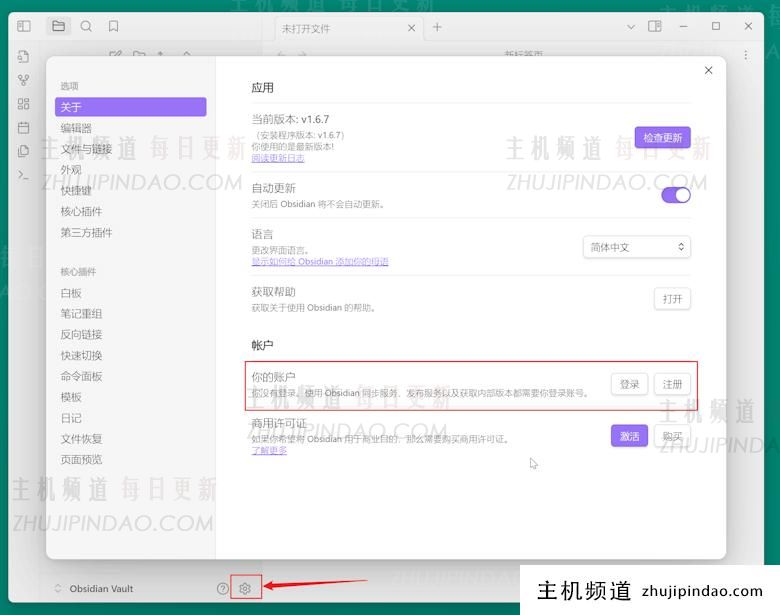Screen dimensions: 780x615
Task: Click the 激活 license button
Action: (x=629, y=436)
